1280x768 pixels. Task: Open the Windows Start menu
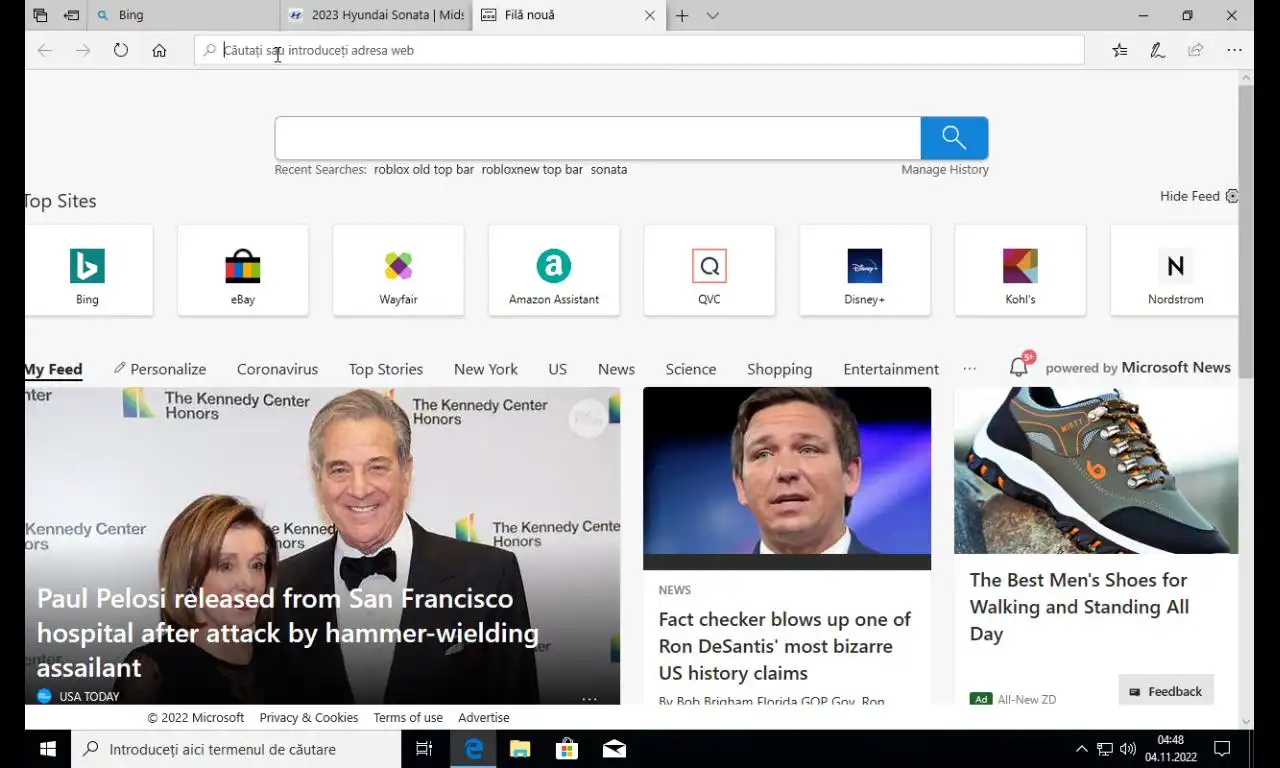point(47,749)
